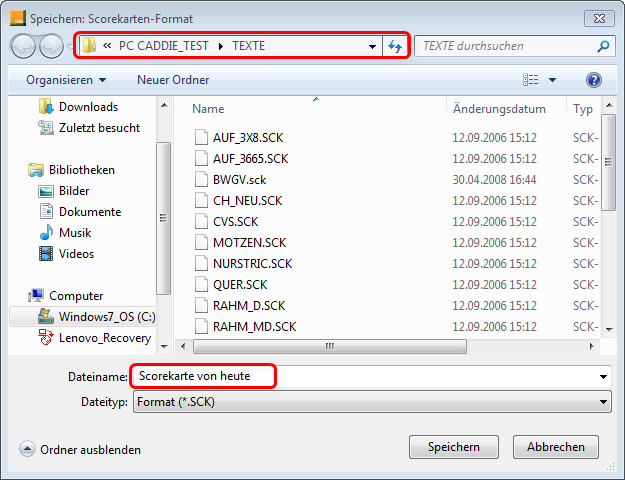Click the Zuletzt besucht icon

point(46,128)
